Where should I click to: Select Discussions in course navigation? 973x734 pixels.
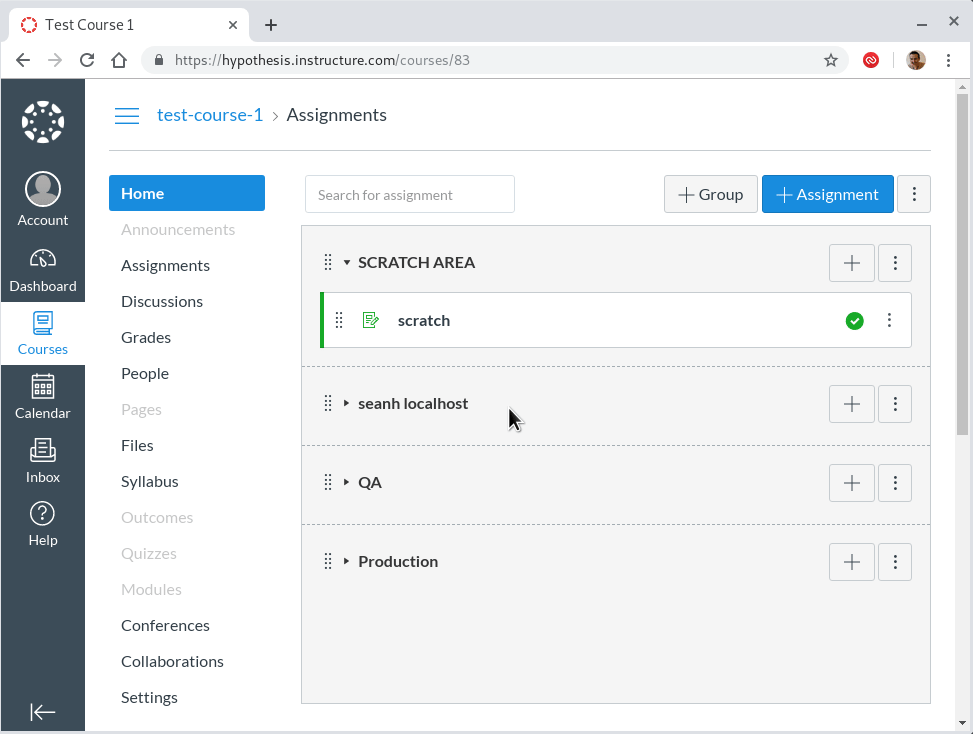click(x=162, y=302)
